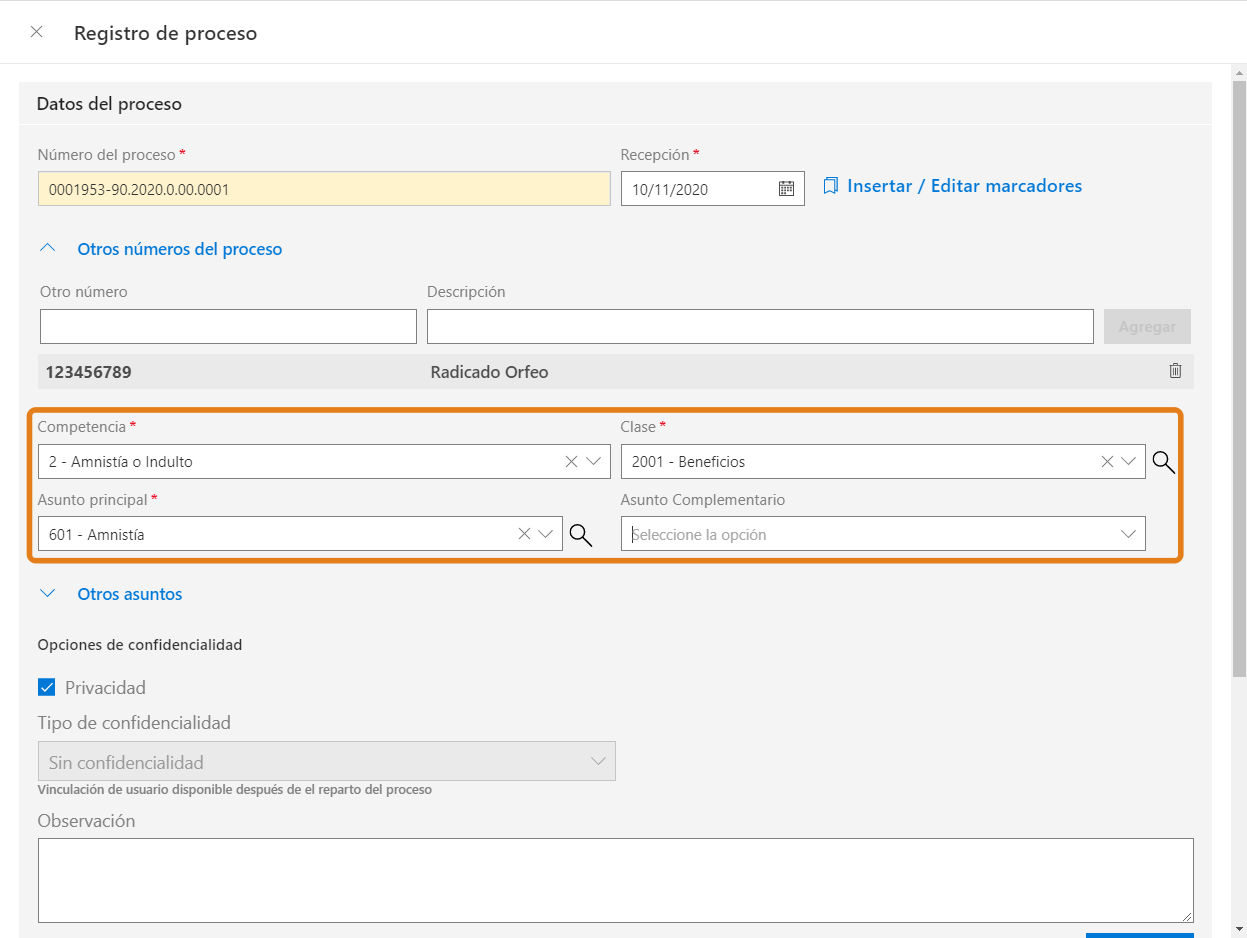Select the Radicado Orfeo description text
Screen dimensions: 1247x938
tap(489, 372)
